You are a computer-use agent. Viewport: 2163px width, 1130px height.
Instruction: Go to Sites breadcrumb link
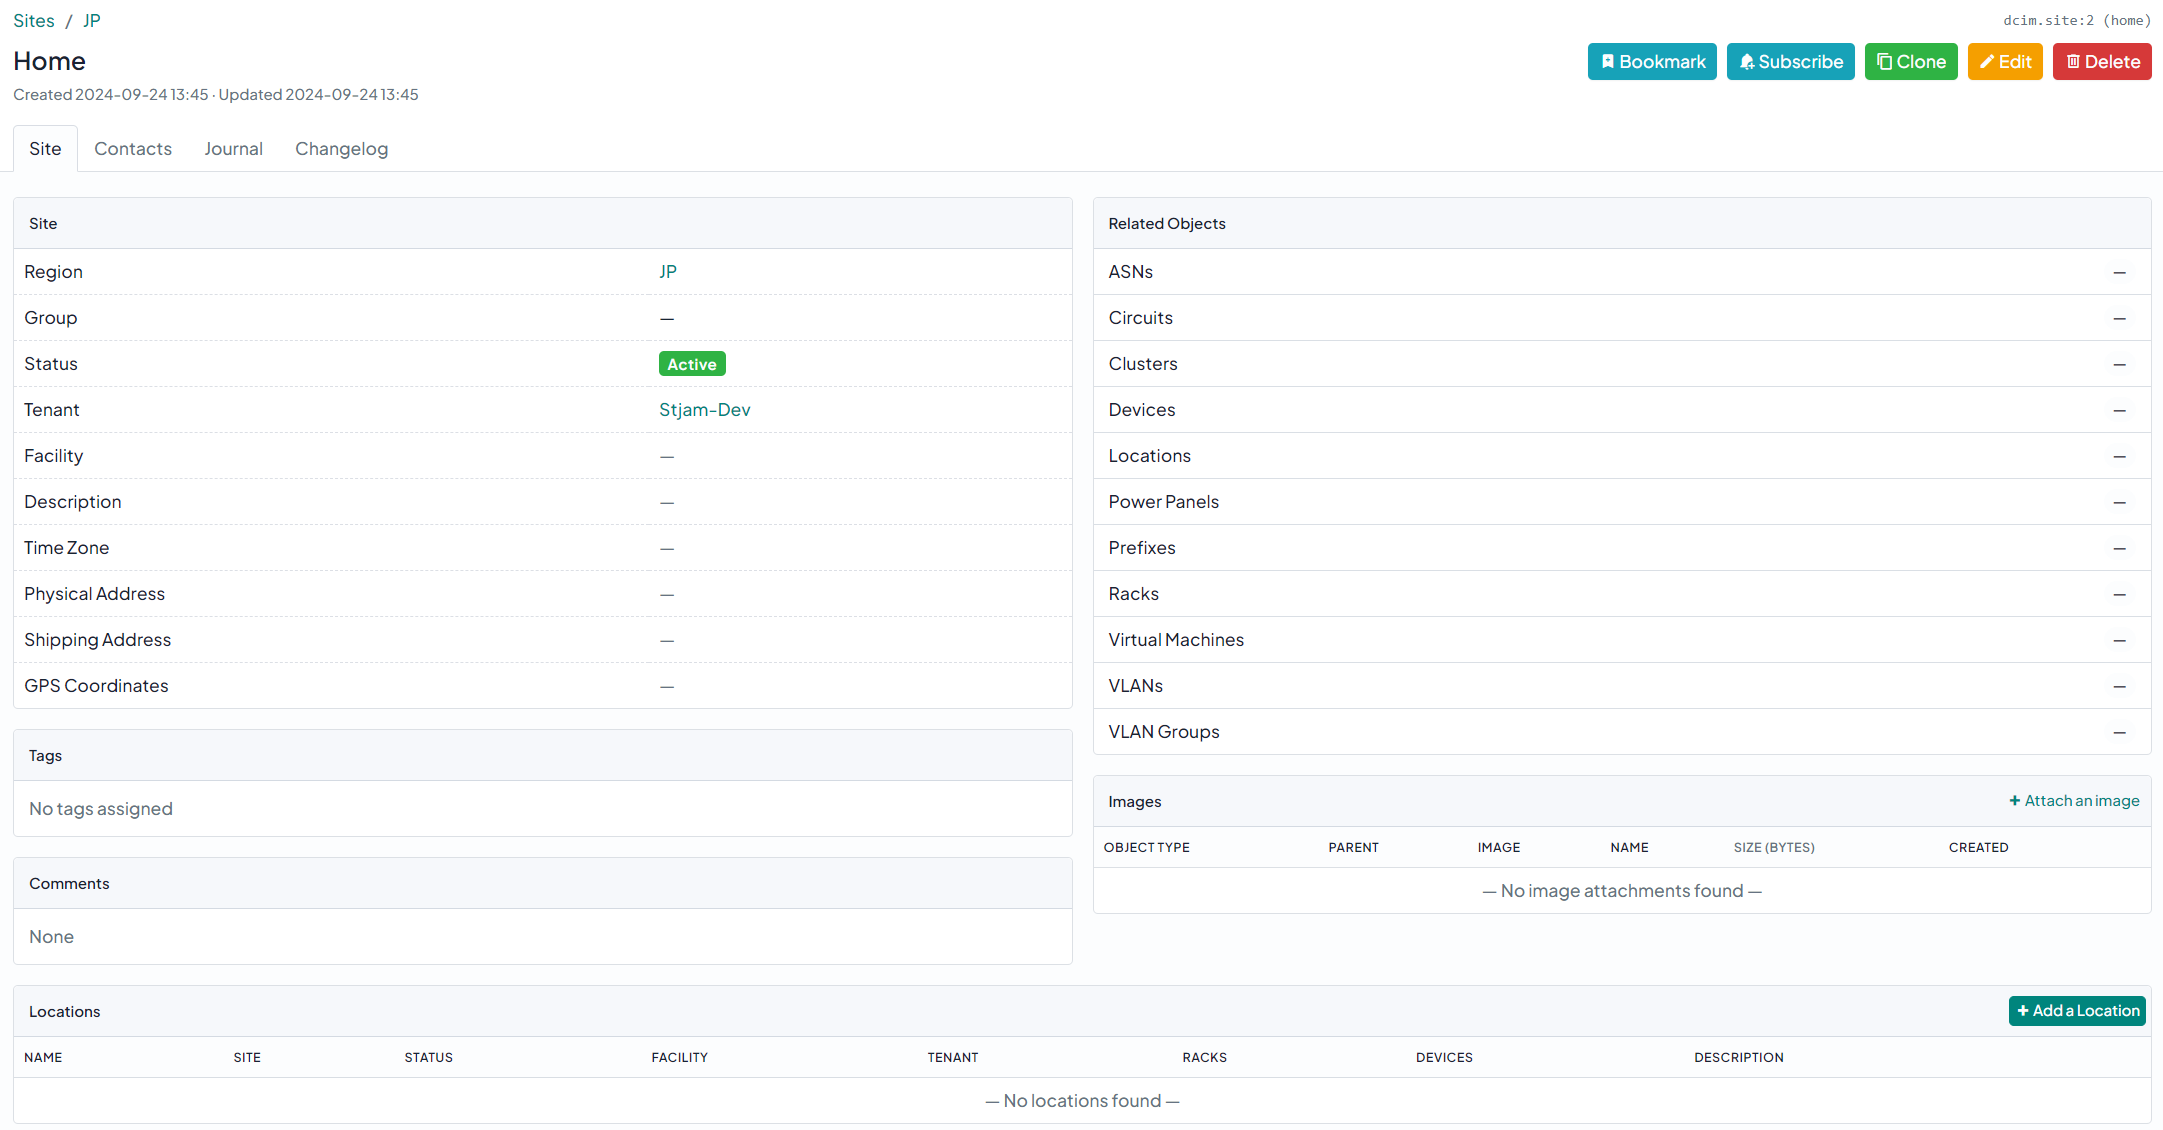pos(34,21)
